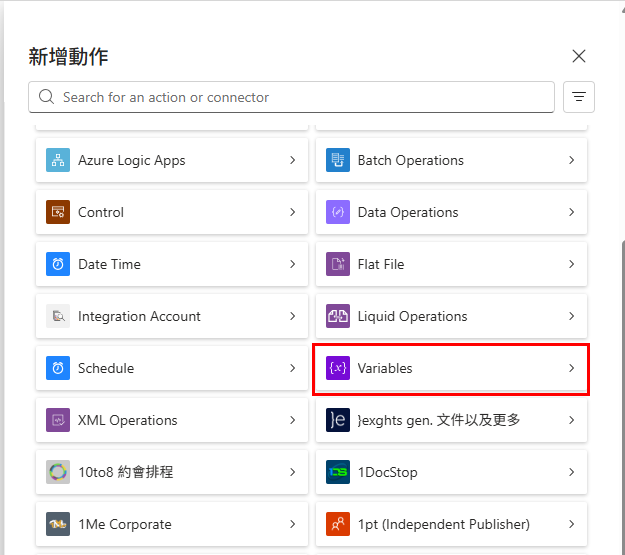Select the Integration Account label
Screen dimensions: 625x555
[x=139, y=317]
